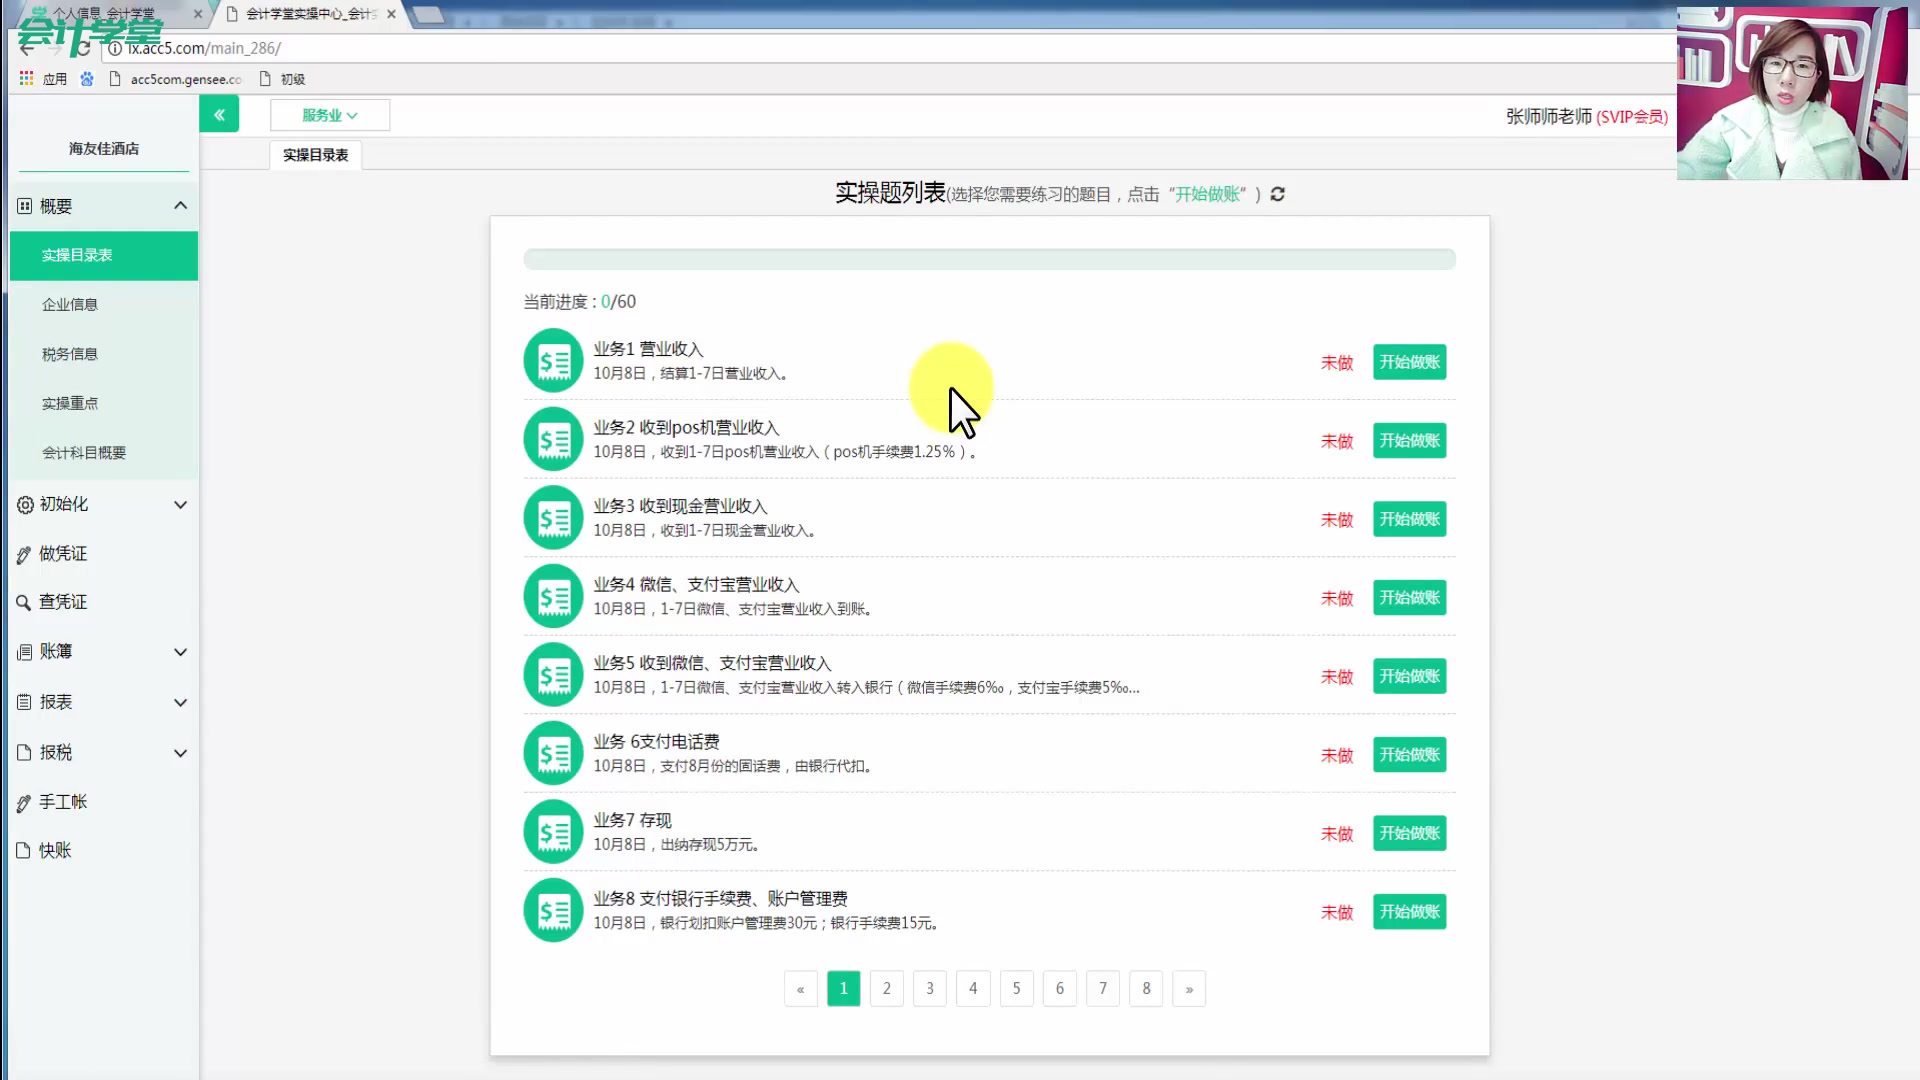Viewport: 1920px width, 1080px height.
Task: Switch to the 实操目录表 tab
Action: 315,155
